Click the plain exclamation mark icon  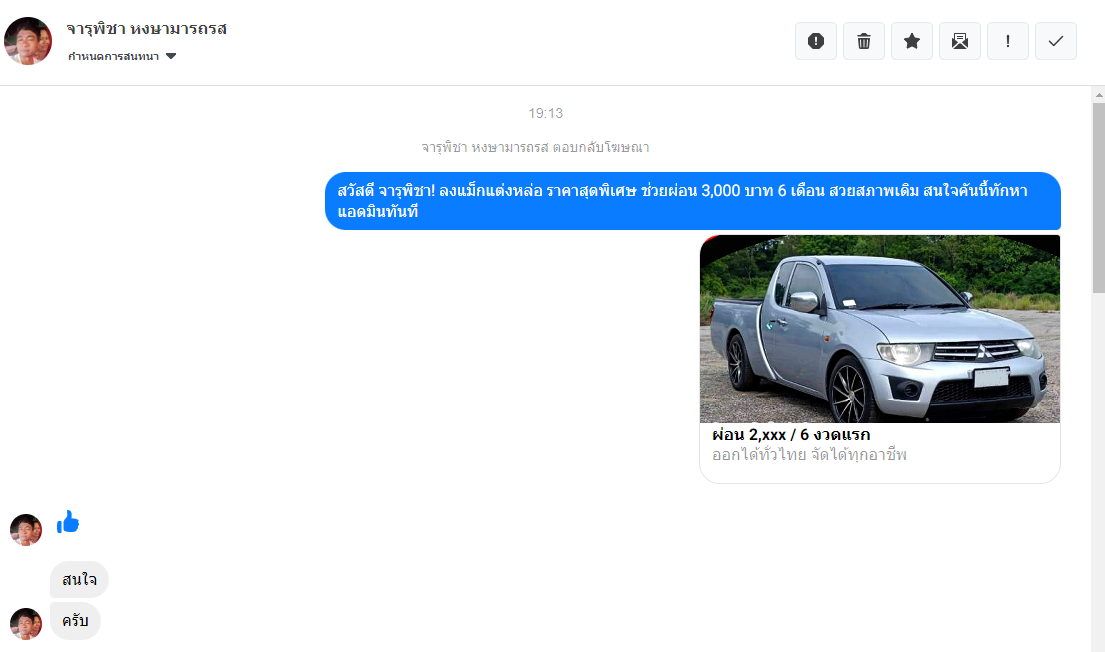(1007, 41)
